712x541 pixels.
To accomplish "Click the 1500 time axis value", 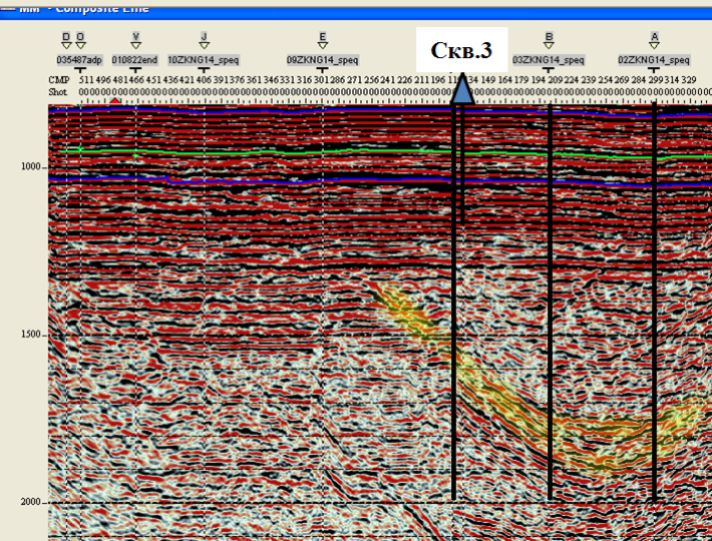I will (x=31, y=334).
